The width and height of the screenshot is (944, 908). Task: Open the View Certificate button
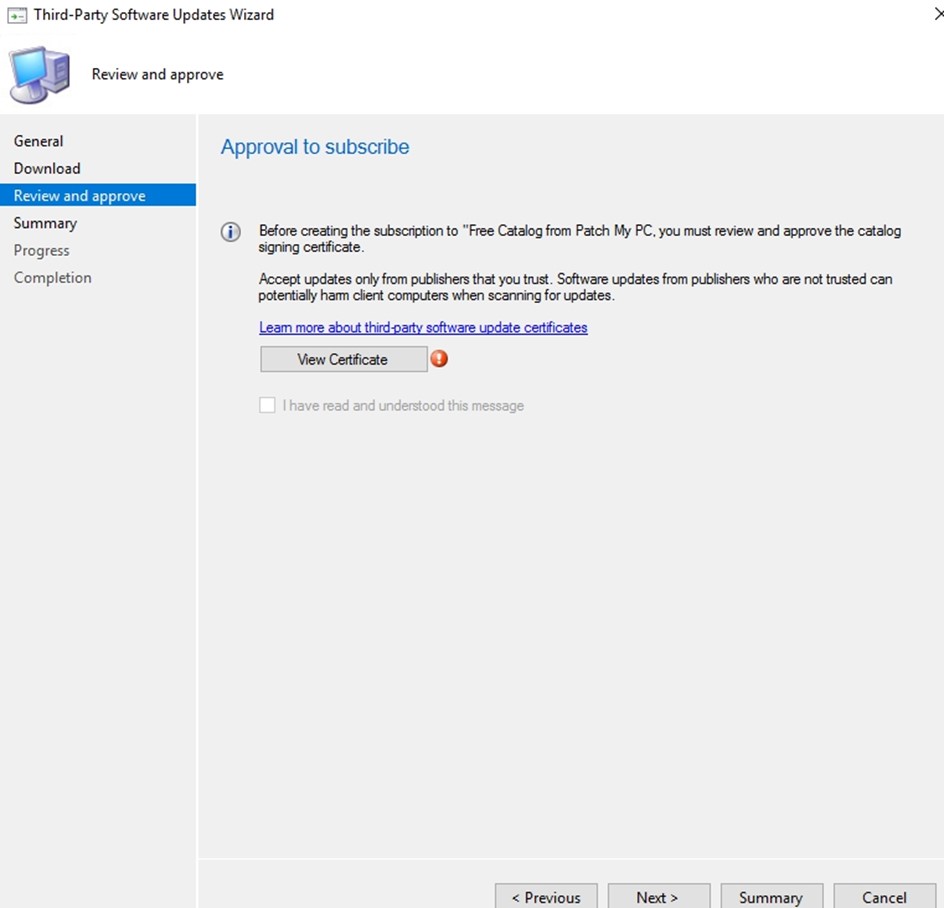tap(344, 359)
